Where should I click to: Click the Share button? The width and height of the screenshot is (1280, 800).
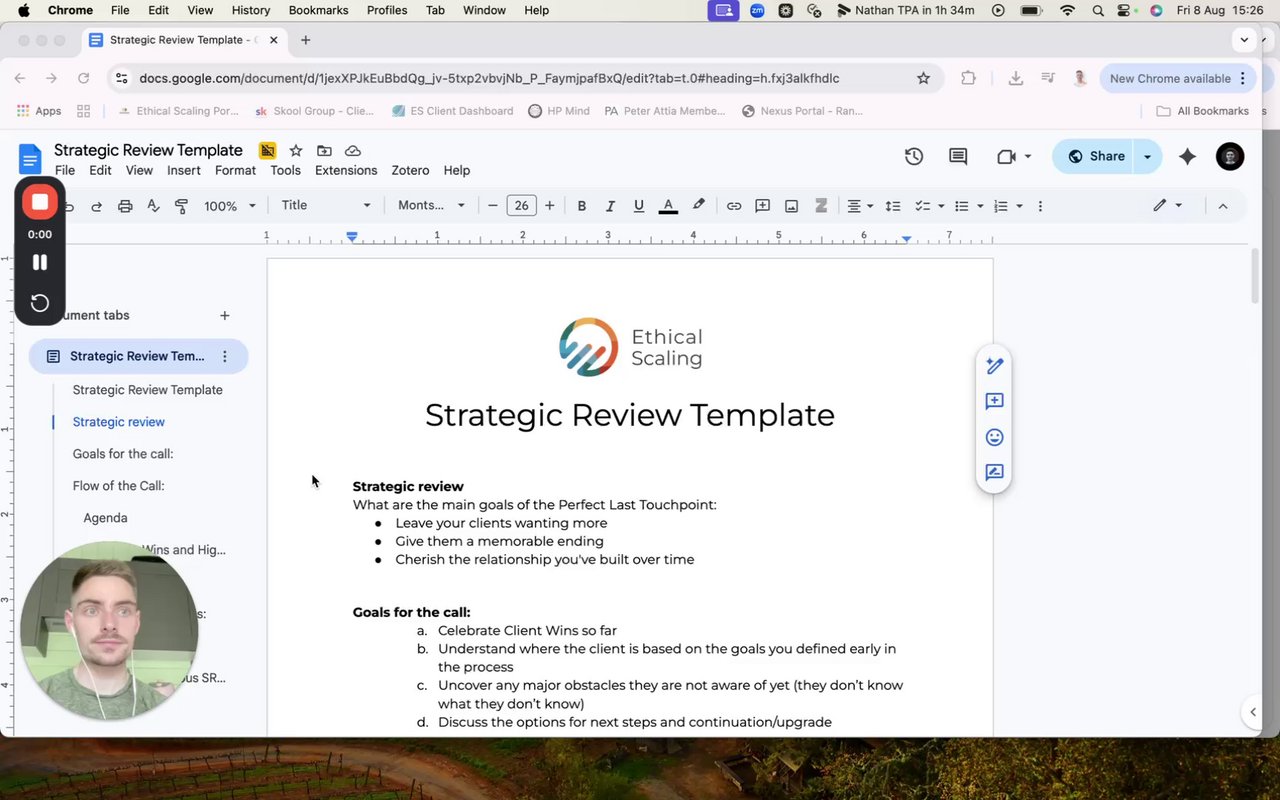tap(1095, 156)
